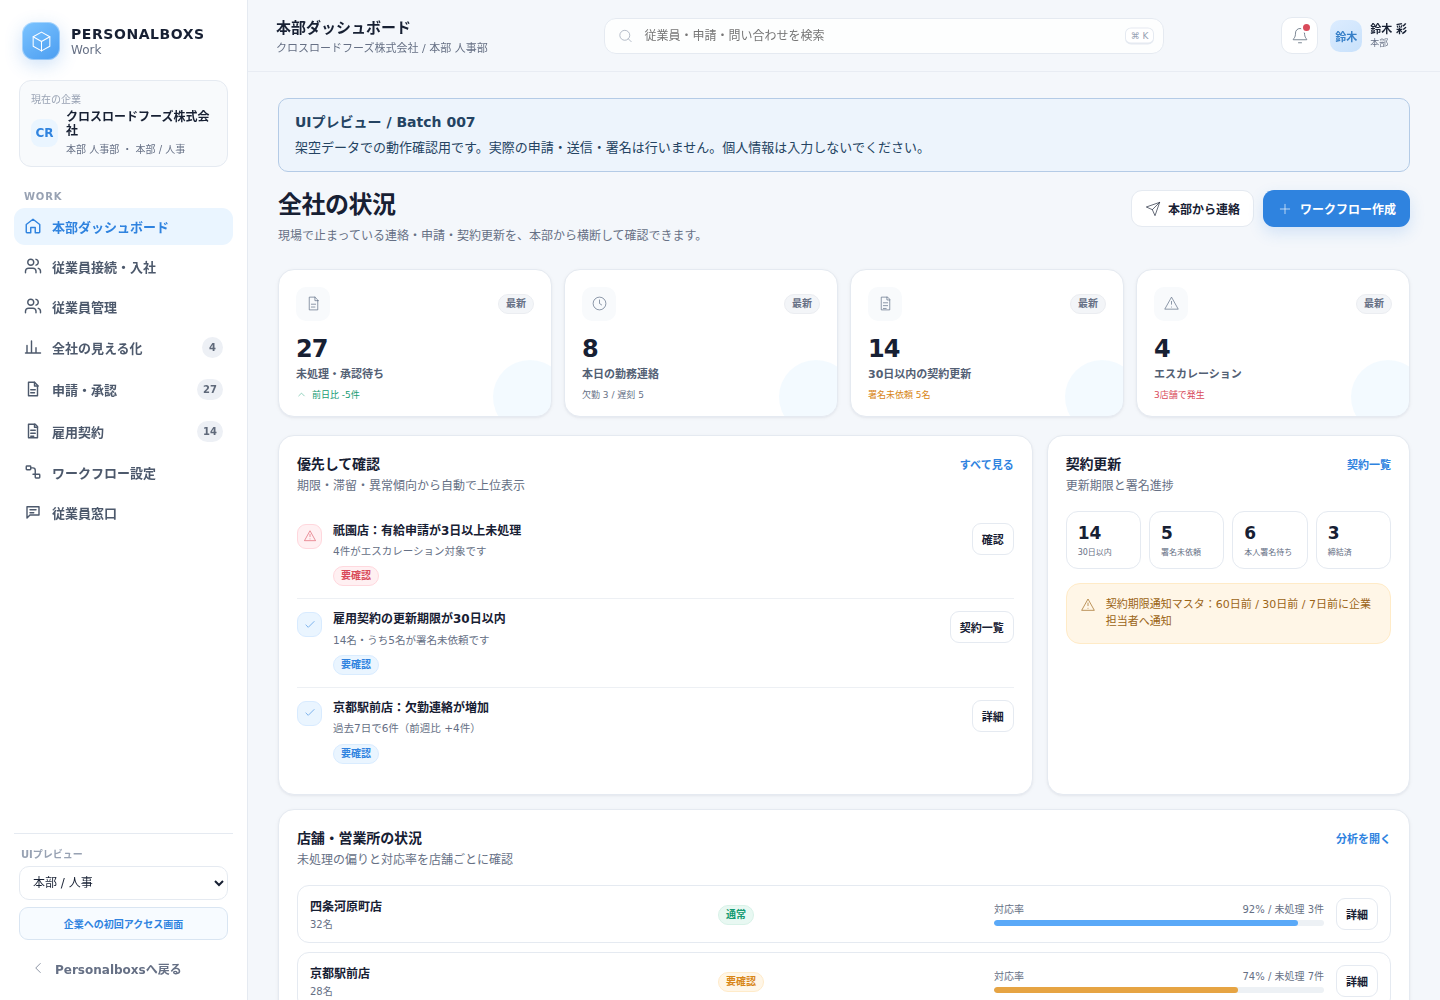
Task: Click Personalboxsへ戻る link
Action: (117, 969)
